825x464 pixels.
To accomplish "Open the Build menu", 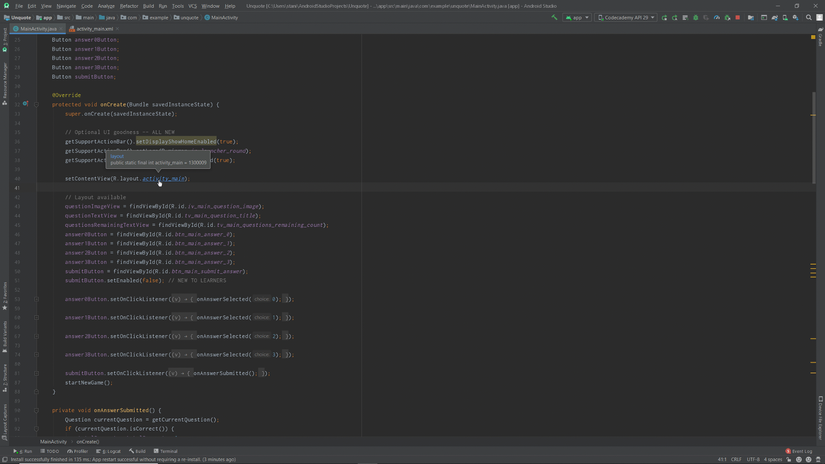I will 148,6.
